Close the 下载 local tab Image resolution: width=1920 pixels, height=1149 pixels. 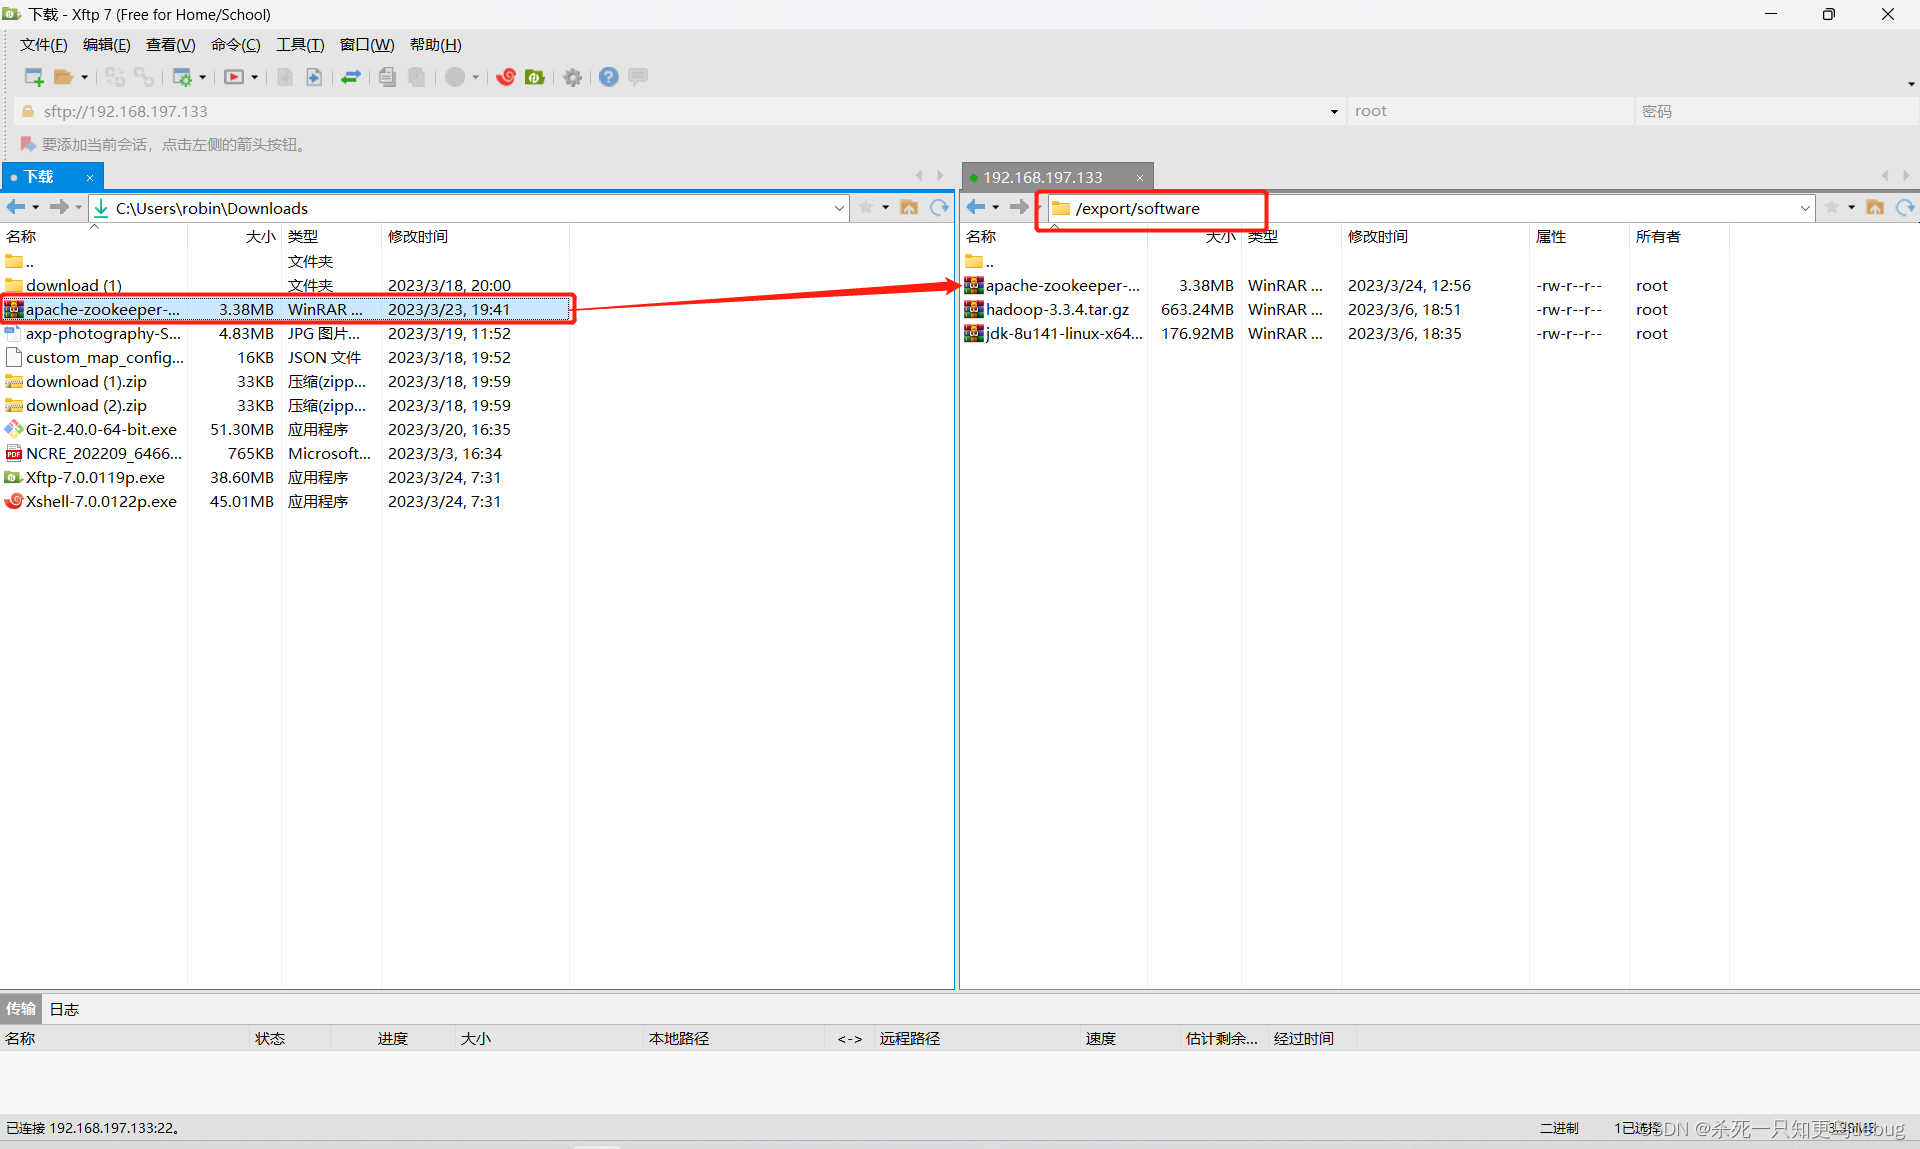90,178
